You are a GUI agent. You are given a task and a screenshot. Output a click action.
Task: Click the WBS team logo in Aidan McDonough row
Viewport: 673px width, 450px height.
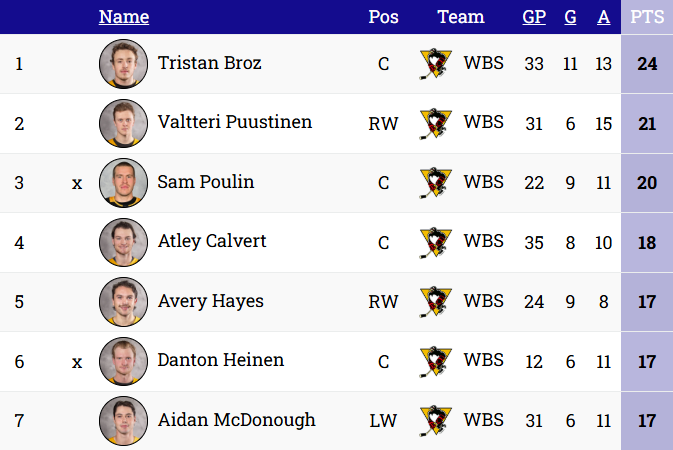click(x=435, y=420)
